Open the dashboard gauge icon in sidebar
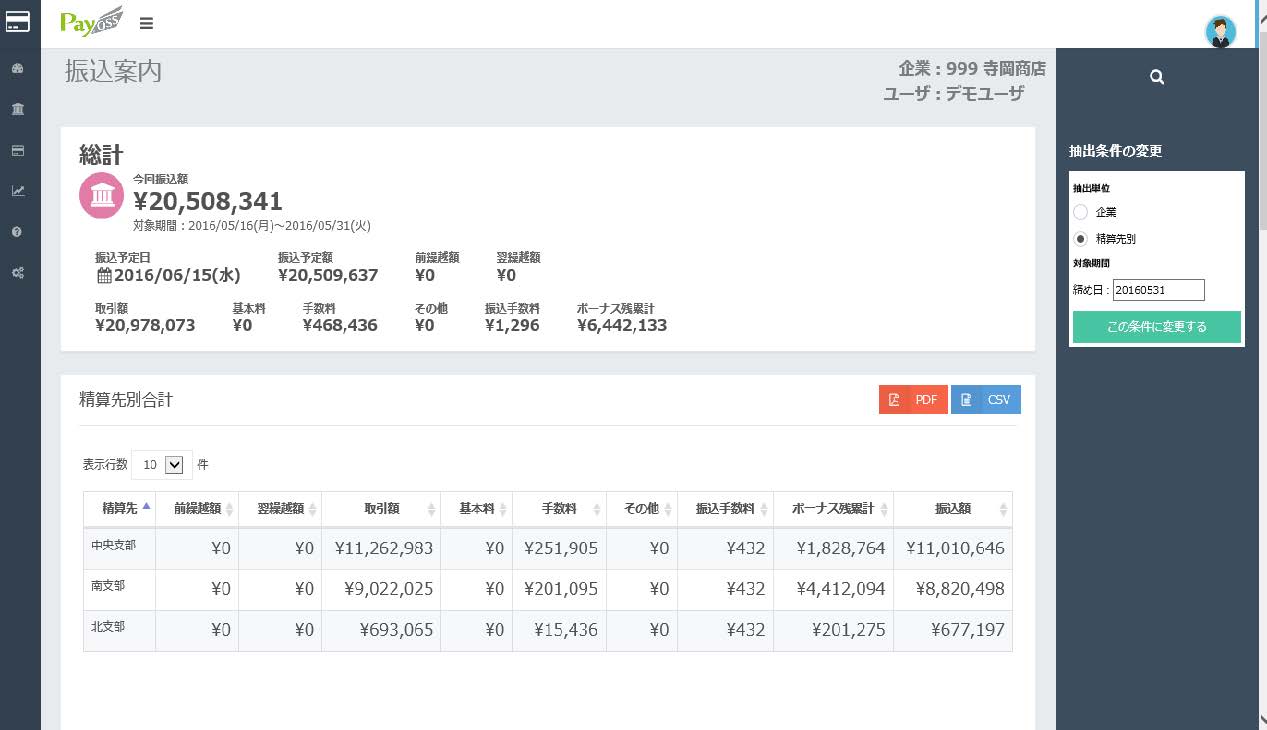This screenshot has height=730, width=1267. click(18, 68)
